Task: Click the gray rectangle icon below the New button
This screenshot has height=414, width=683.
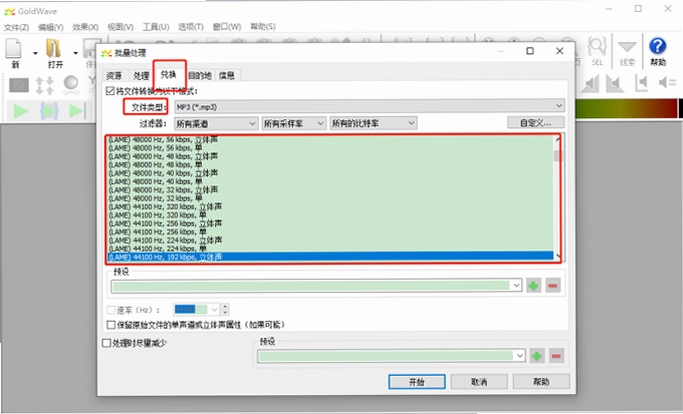Action: pos(19,85)
